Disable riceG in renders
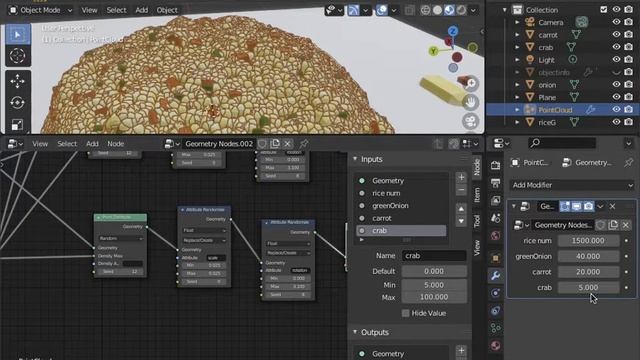This screenshot has height=360, width=640. (629, 122)
